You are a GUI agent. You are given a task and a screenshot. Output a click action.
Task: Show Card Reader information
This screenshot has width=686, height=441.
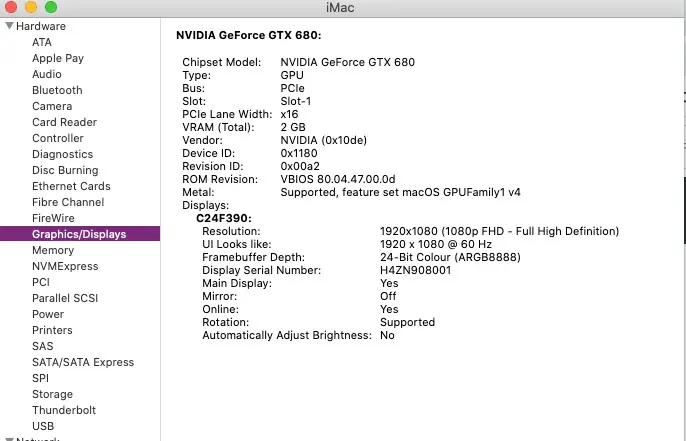pos(64,122)
